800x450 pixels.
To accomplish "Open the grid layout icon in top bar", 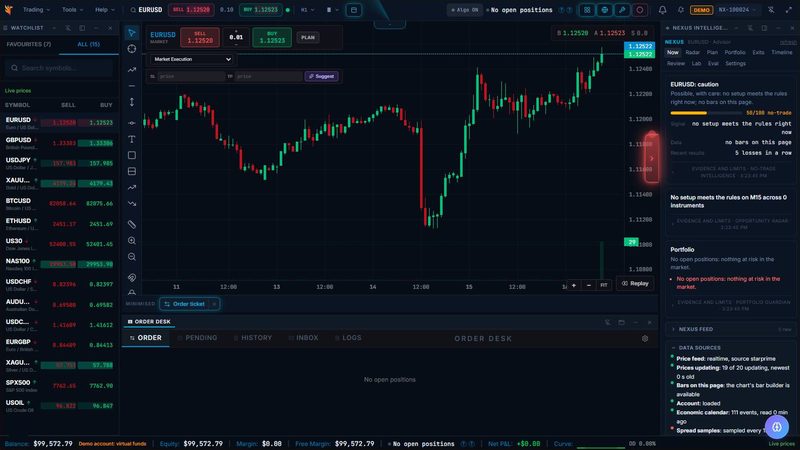I will (x=587, y=10).
